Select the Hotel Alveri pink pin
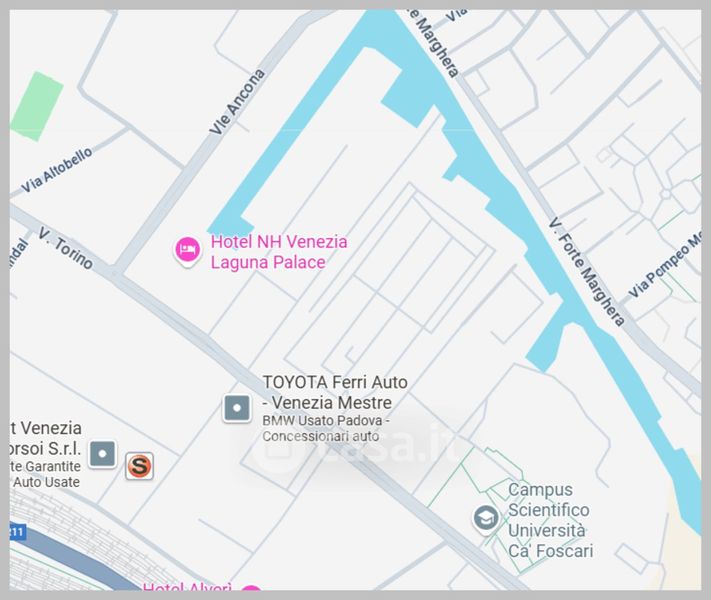 pyautogui.click(x=251, y=588)
